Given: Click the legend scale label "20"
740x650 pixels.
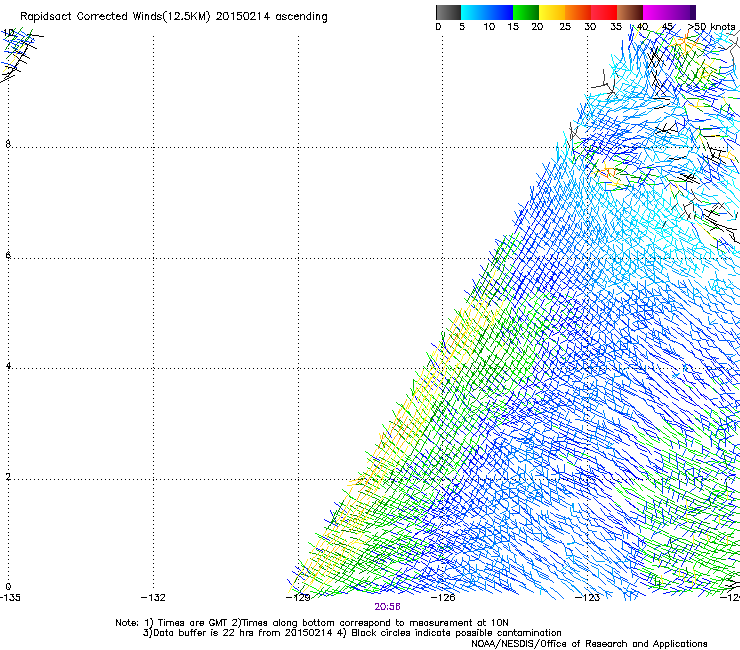Looking at the screenshot, I should tap(537, 27).
